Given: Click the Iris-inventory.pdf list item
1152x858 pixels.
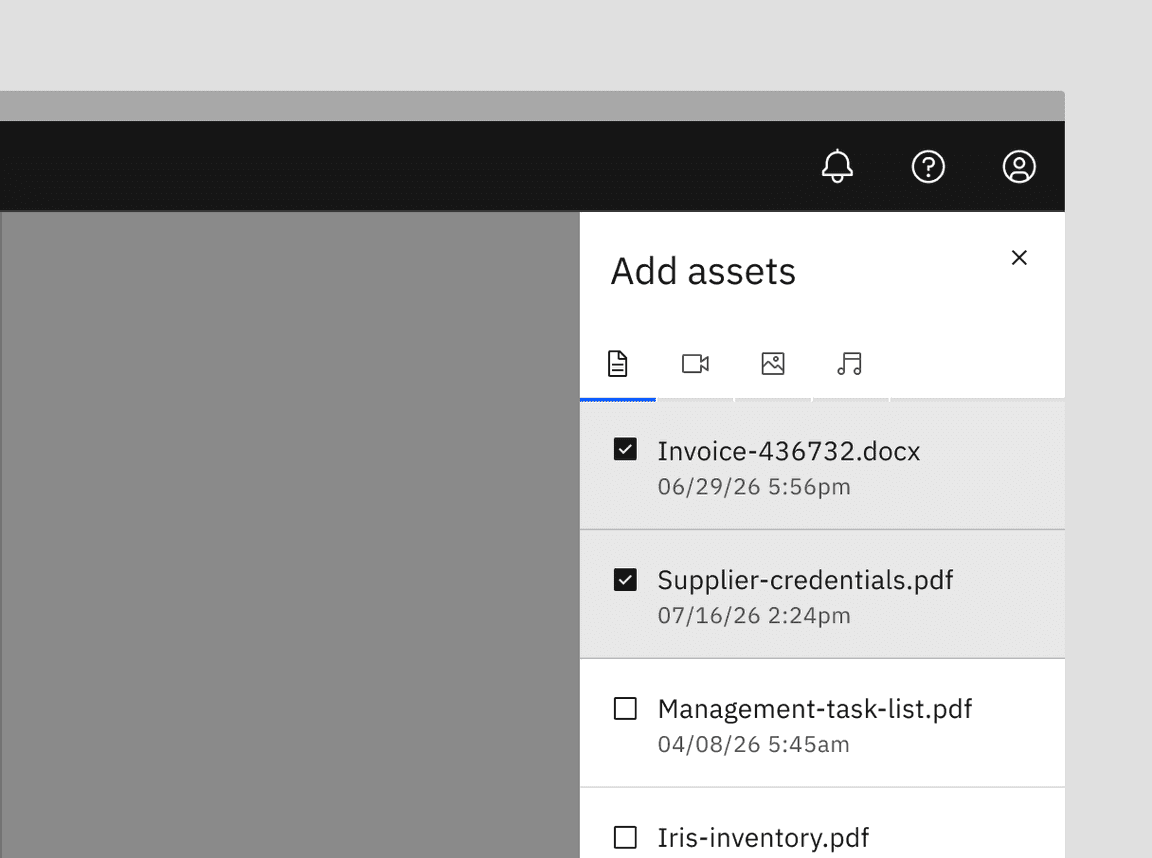Looking at the screenshot, I should tap(763, 838).
